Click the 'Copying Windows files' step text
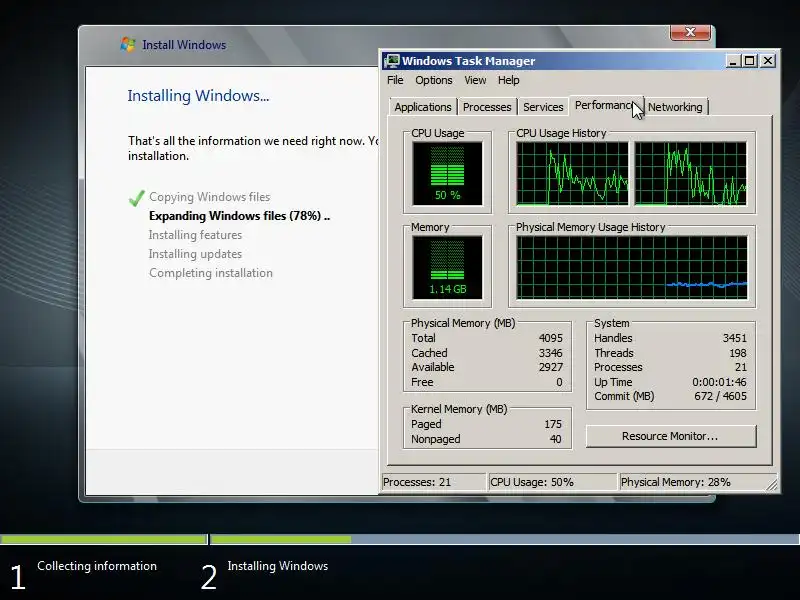Image resolution: width=800 pixels, height=600 pixels. coord(210,197)
